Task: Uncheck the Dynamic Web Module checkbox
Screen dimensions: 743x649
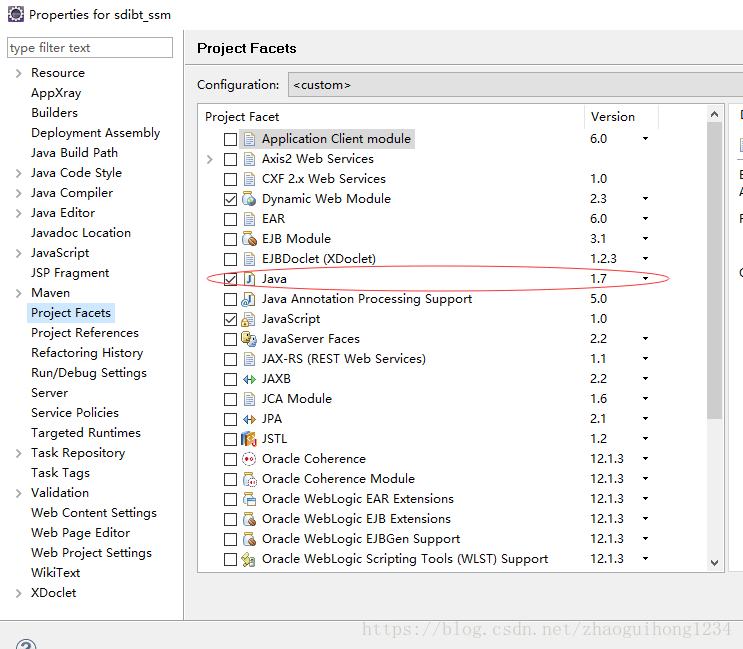Action: point(230,199)
